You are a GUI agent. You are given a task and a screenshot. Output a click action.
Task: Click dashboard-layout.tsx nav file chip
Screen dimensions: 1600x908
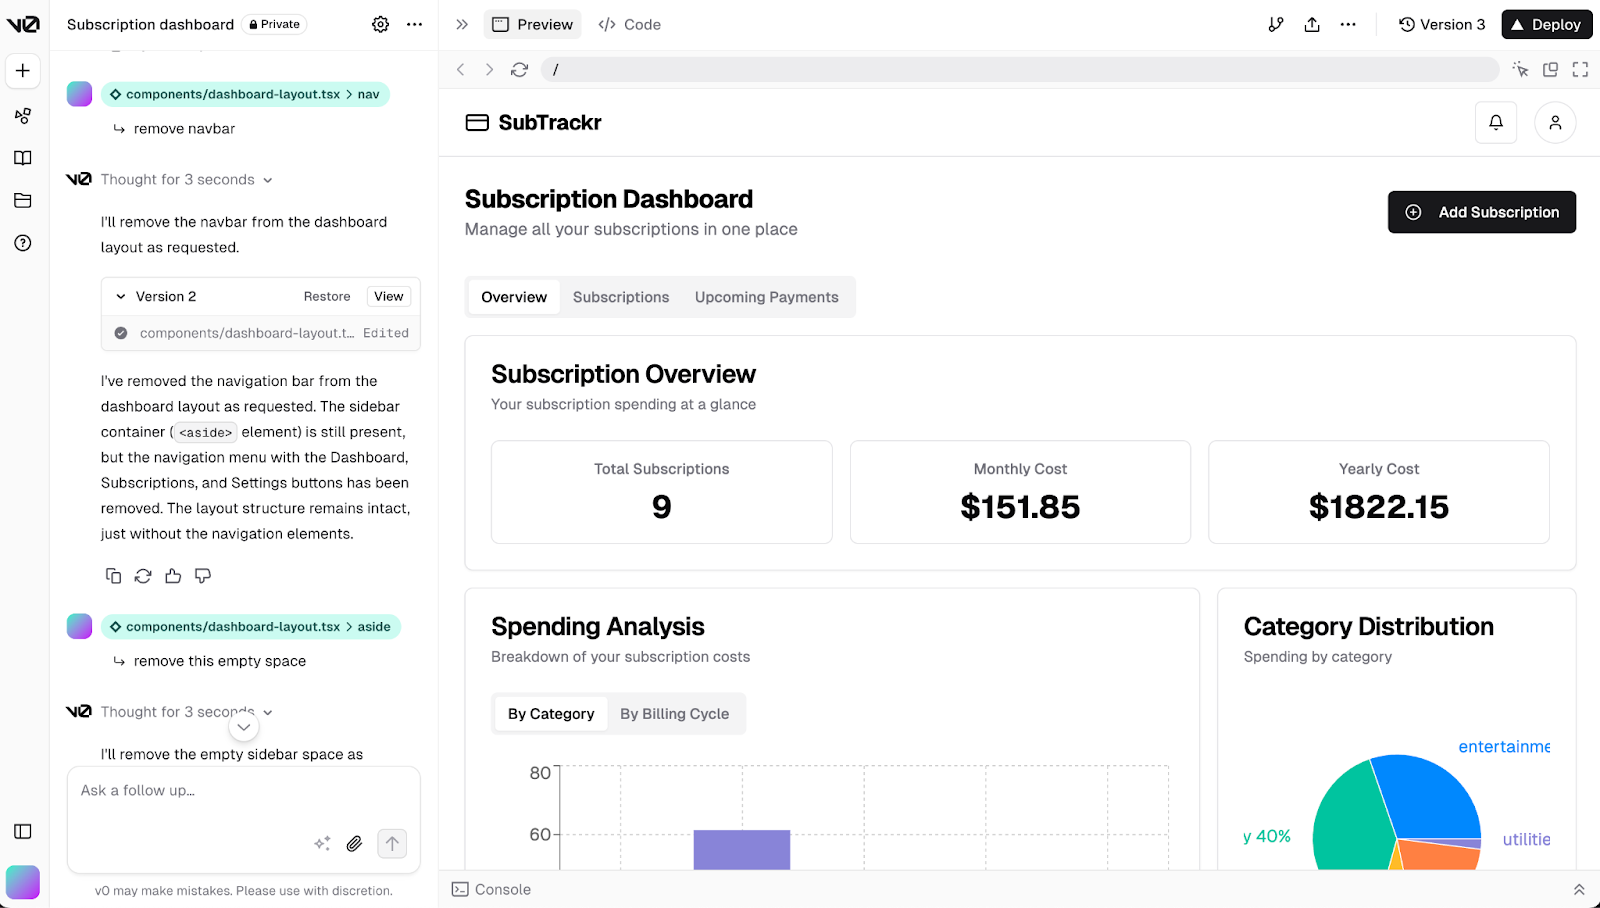pos(245,94)
